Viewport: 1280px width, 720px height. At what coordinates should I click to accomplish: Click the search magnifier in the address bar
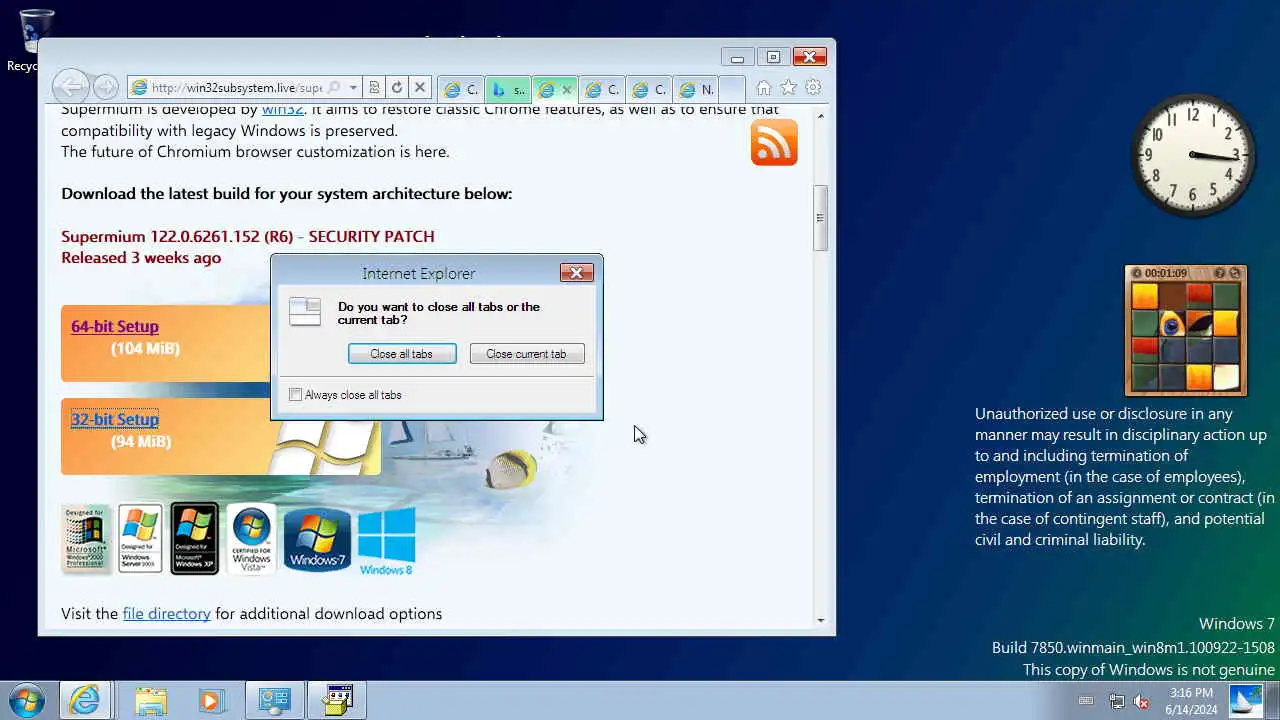(x=334, y=88)
